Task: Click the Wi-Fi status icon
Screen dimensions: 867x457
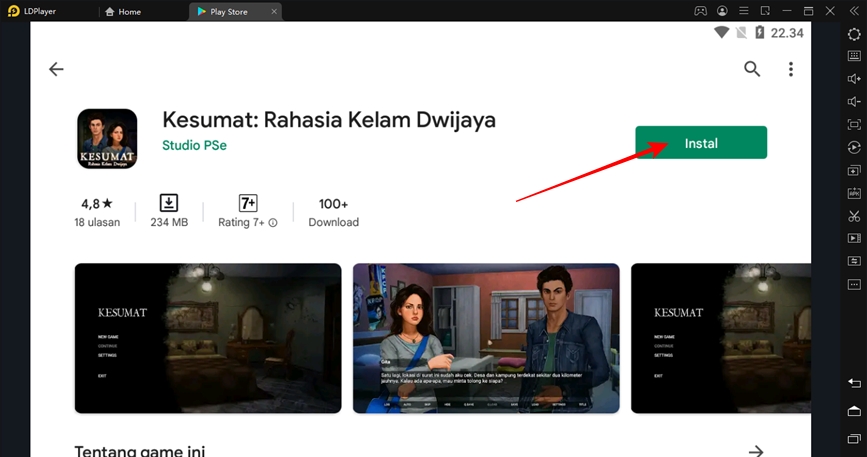Action: tap(721, 33)
